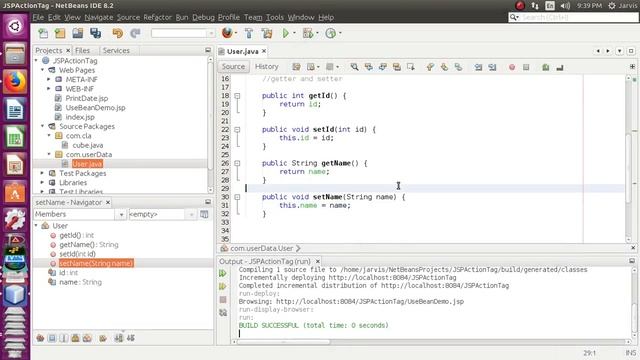Find the next occurrence via the editor toolbar
The width and height of the screenshot is (640, 360).
click(382, 67)
